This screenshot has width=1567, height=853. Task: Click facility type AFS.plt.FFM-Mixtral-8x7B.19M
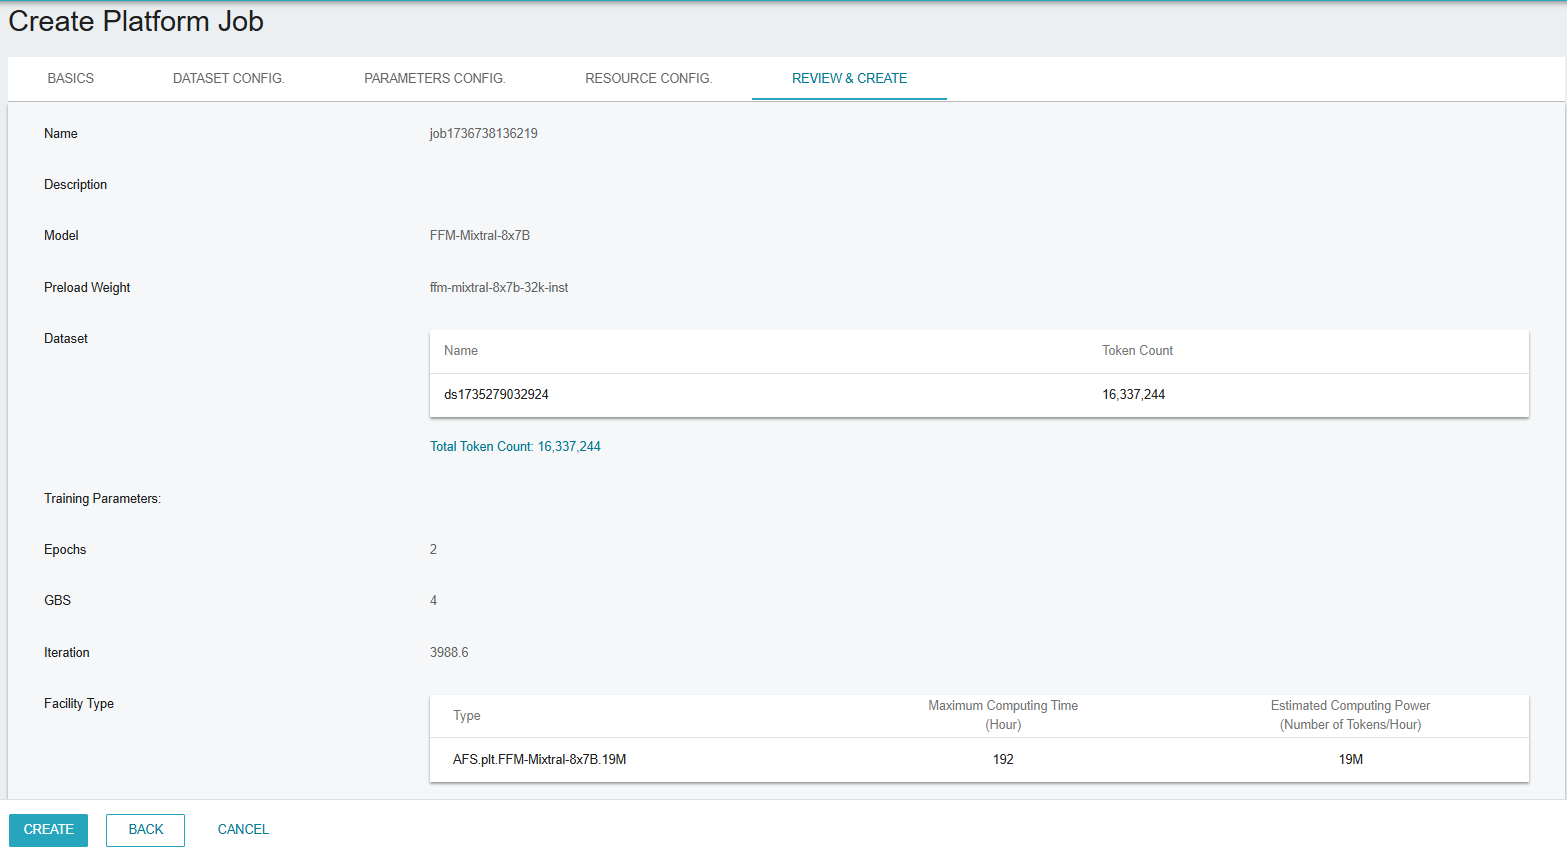(x=540, y=760)
